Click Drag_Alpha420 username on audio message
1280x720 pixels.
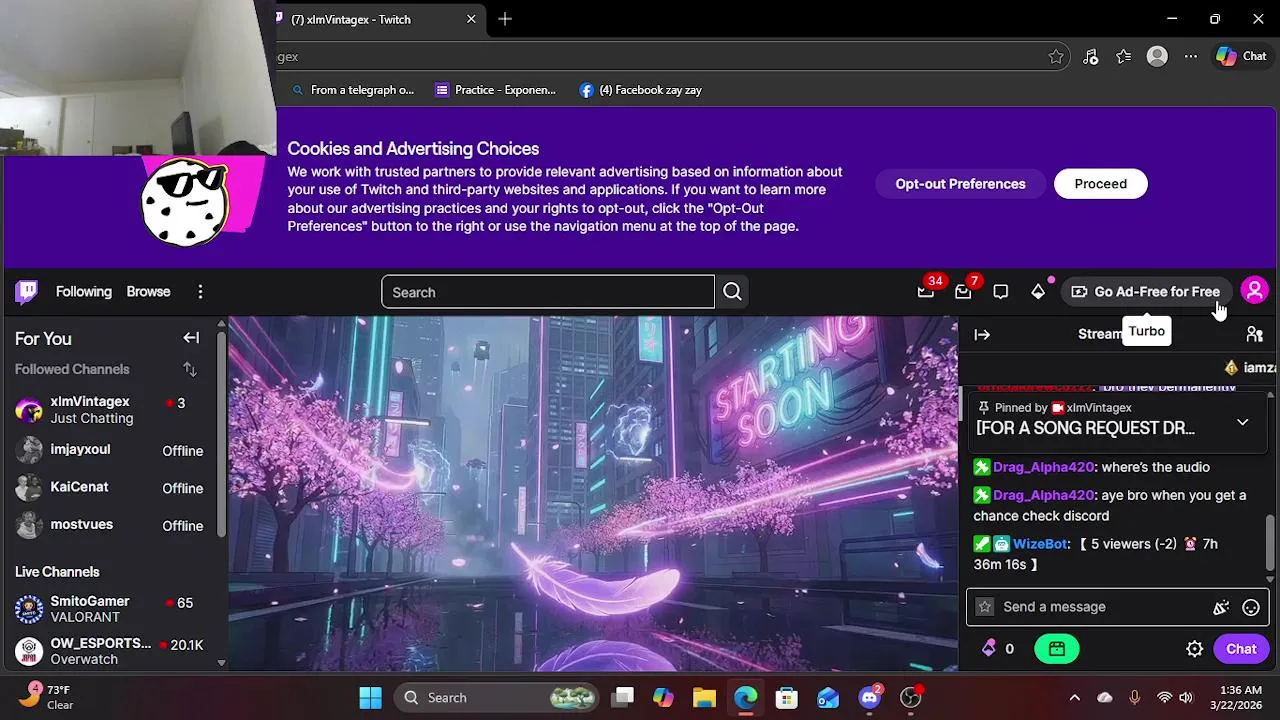tap(1044, 467)
